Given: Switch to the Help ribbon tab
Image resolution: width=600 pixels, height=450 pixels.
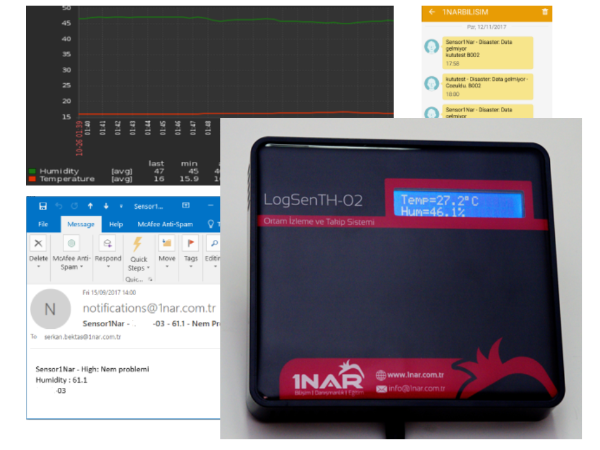Looking at the screenshot, I should [x=116, y=224].
